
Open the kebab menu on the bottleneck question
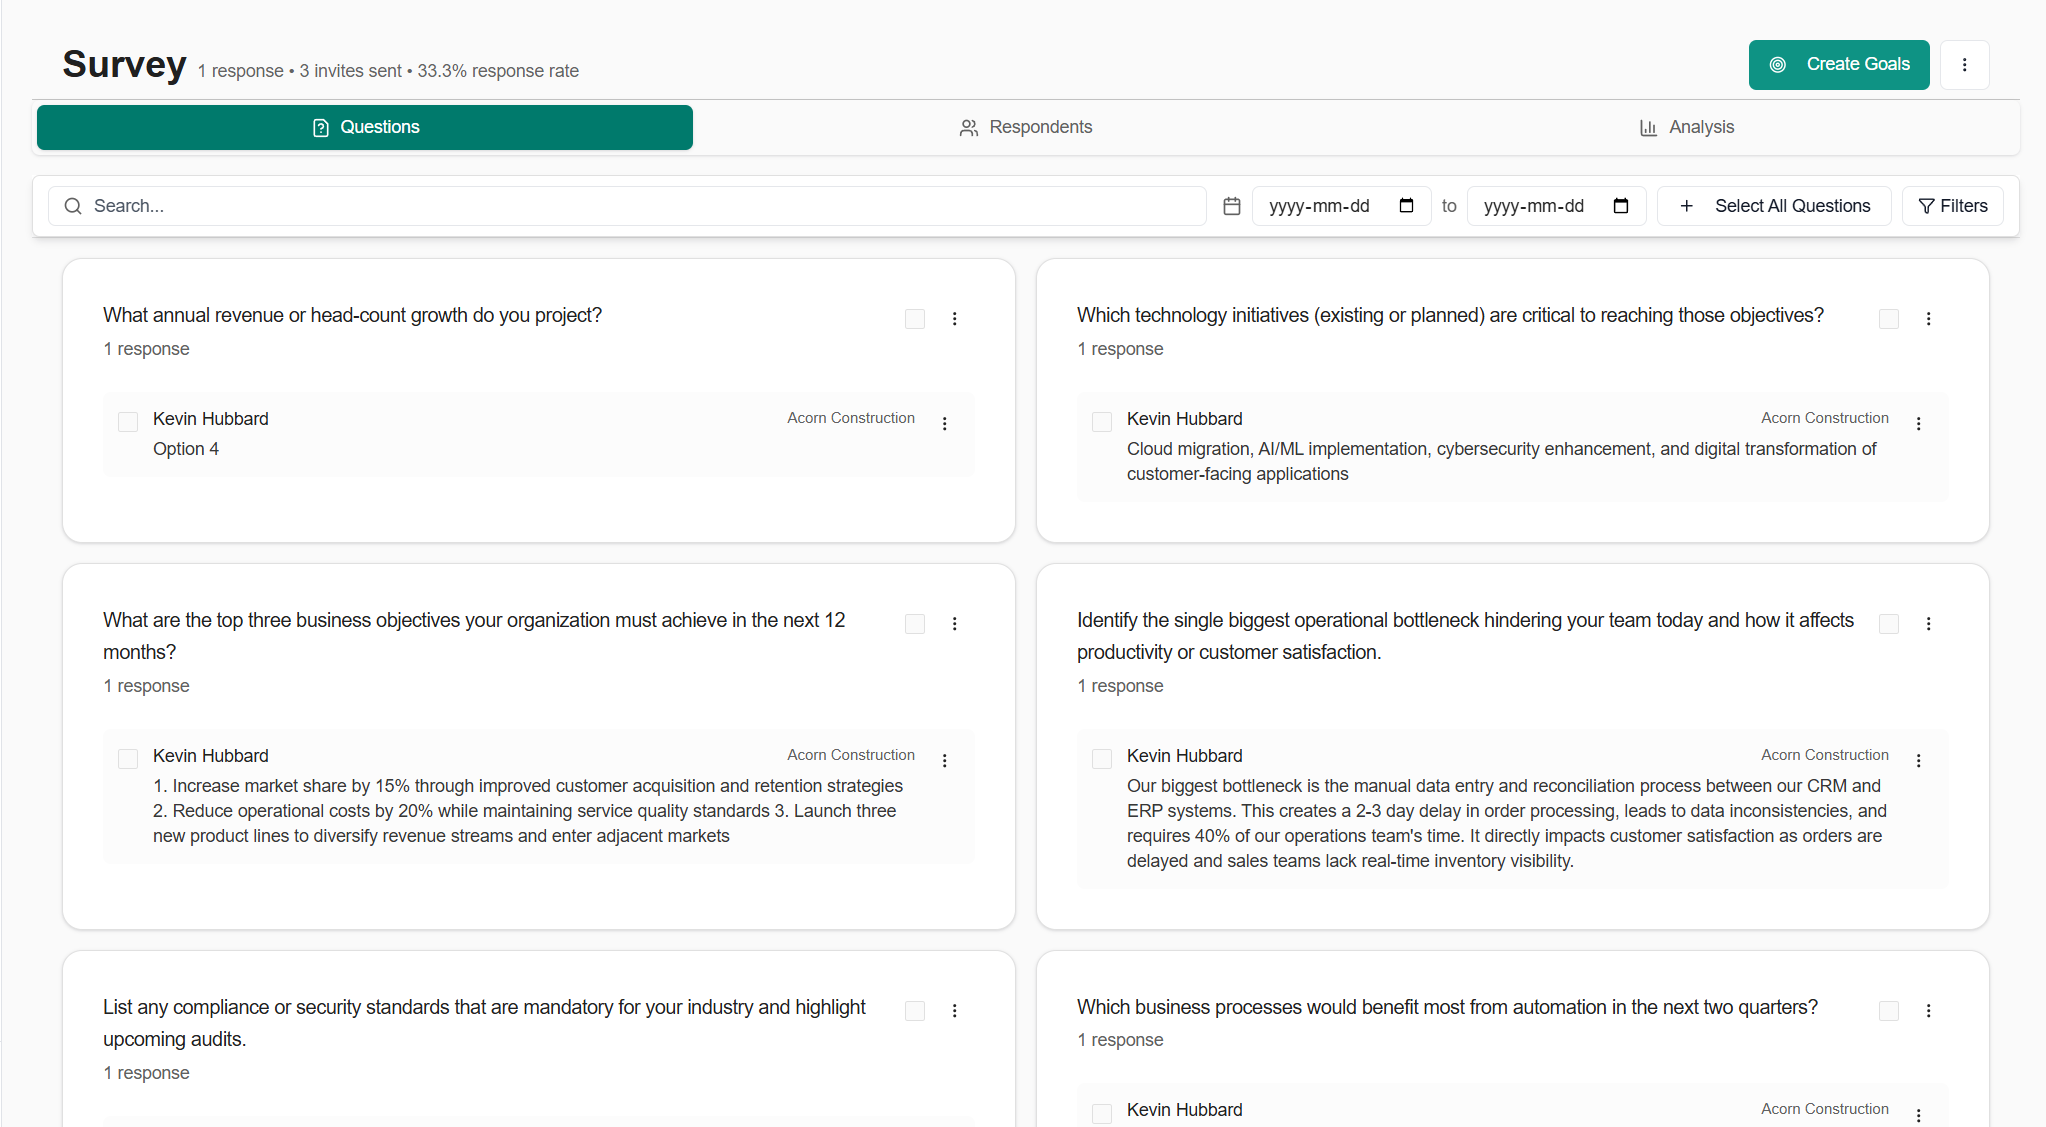pos(1928,623)
